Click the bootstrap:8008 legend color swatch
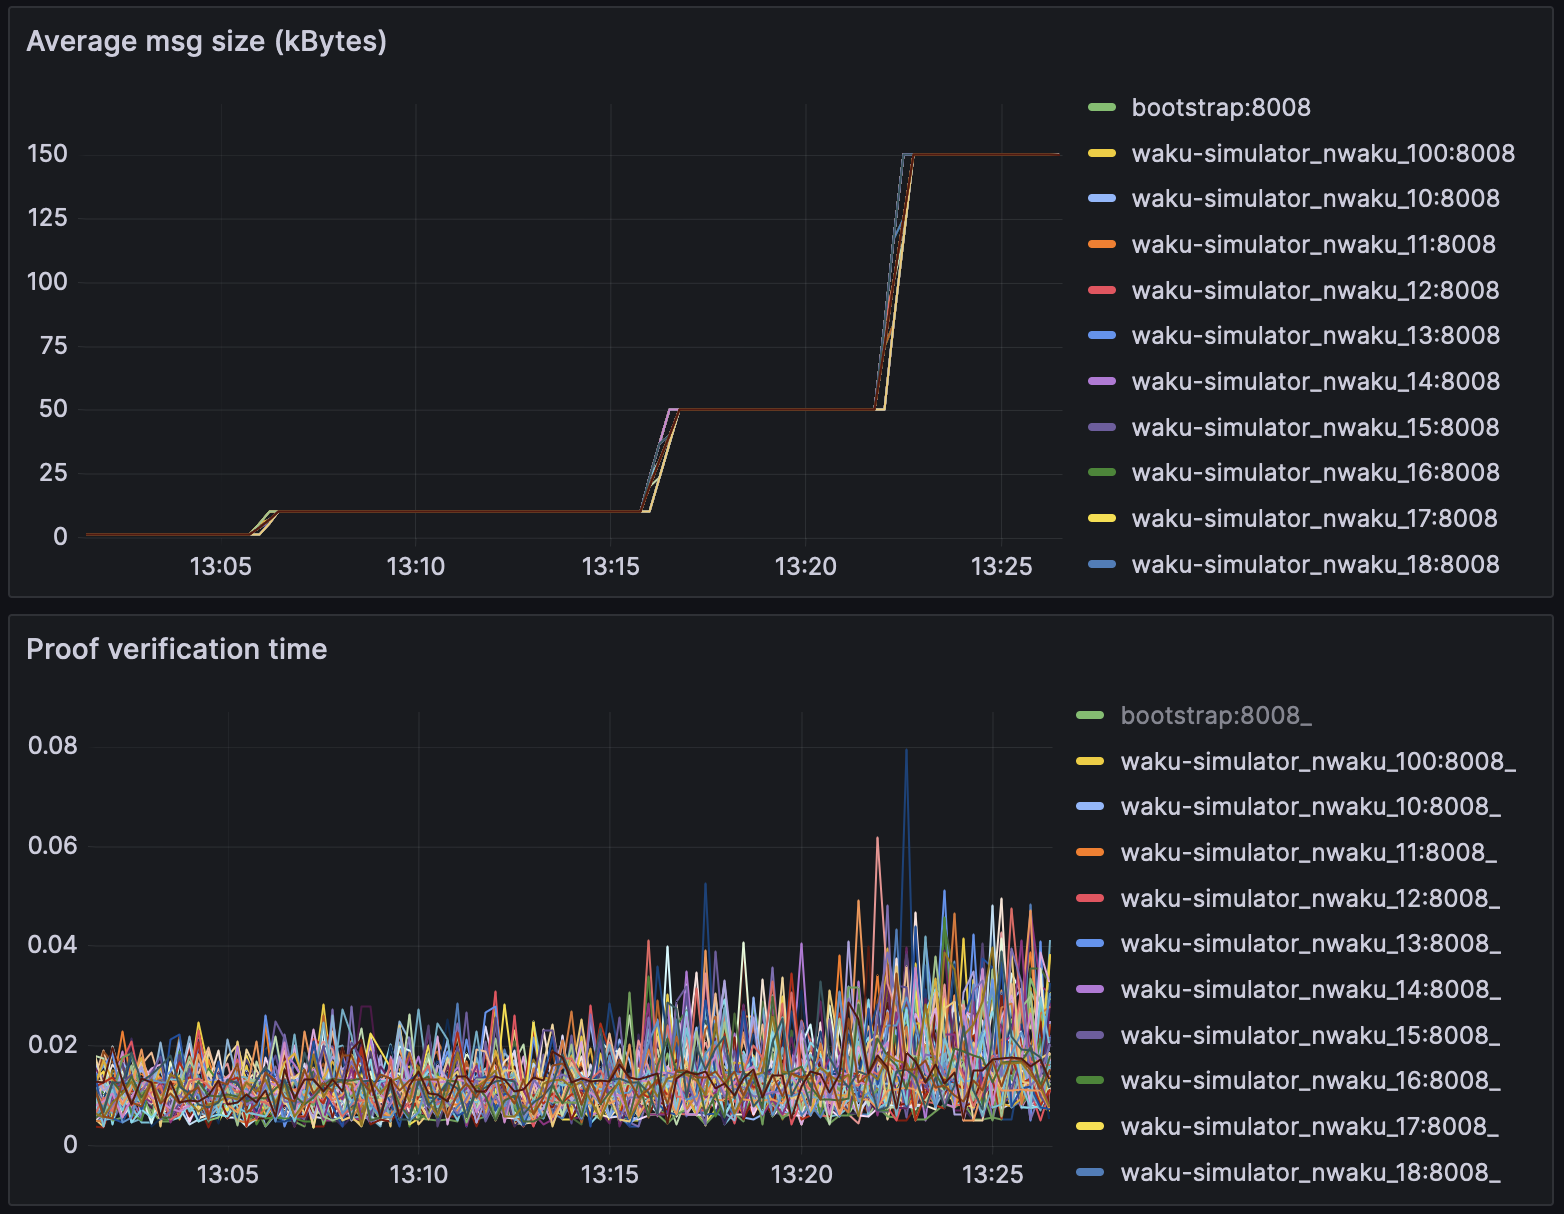Viewport: 1564px width, 1214px height. click(1103, 107)
